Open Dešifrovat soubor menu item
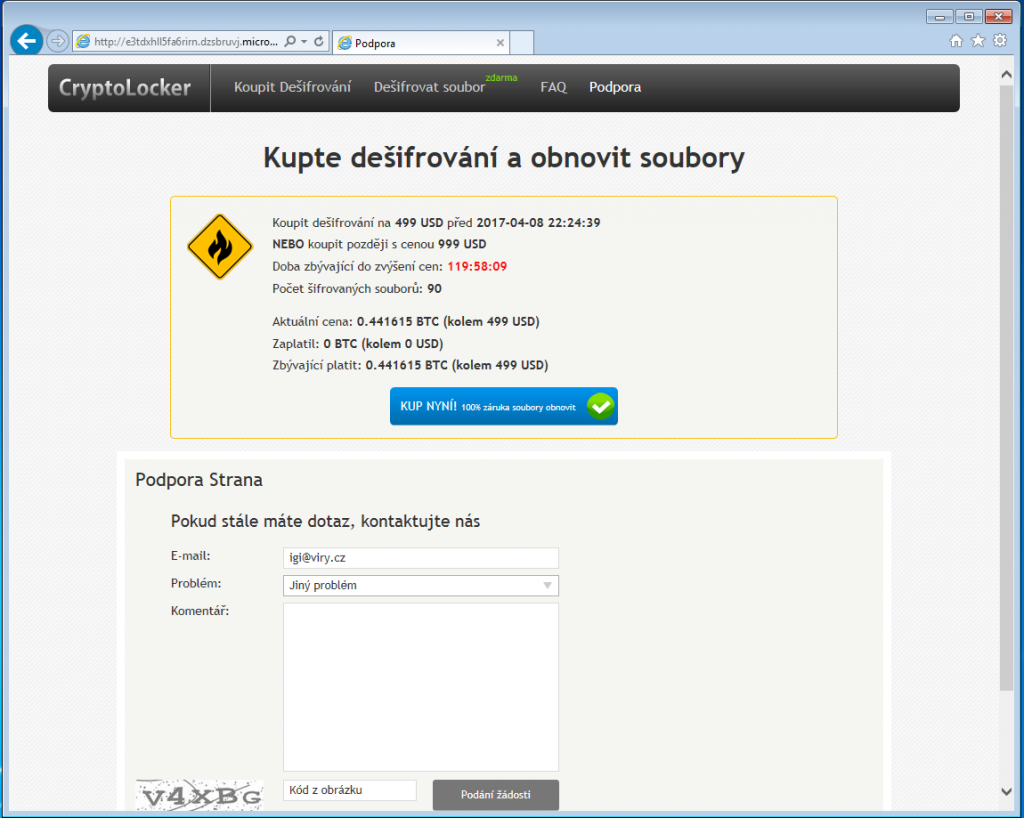1024x818 pixels. pyautogui.click(x=429, y=87)
